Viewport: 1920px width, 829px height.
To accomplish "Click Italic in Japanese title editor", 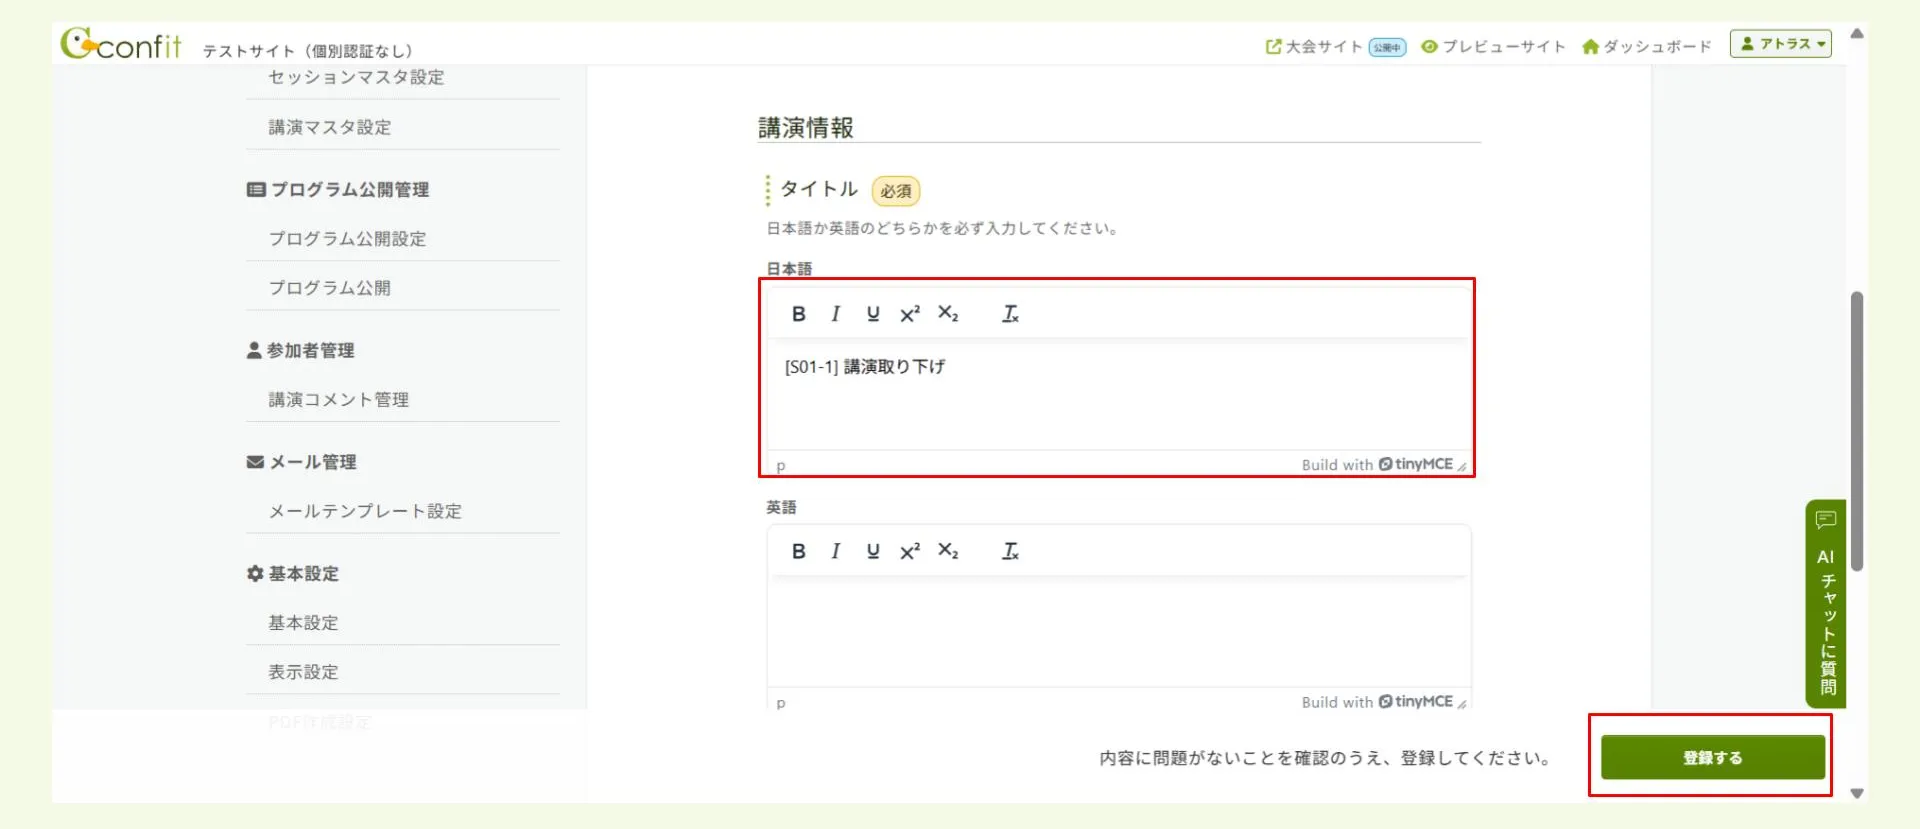I will tap(835, 314).
